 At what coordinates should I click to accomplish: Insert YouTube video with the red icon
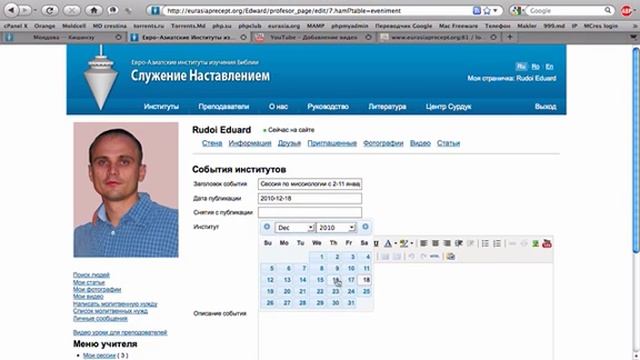(547, 244)
